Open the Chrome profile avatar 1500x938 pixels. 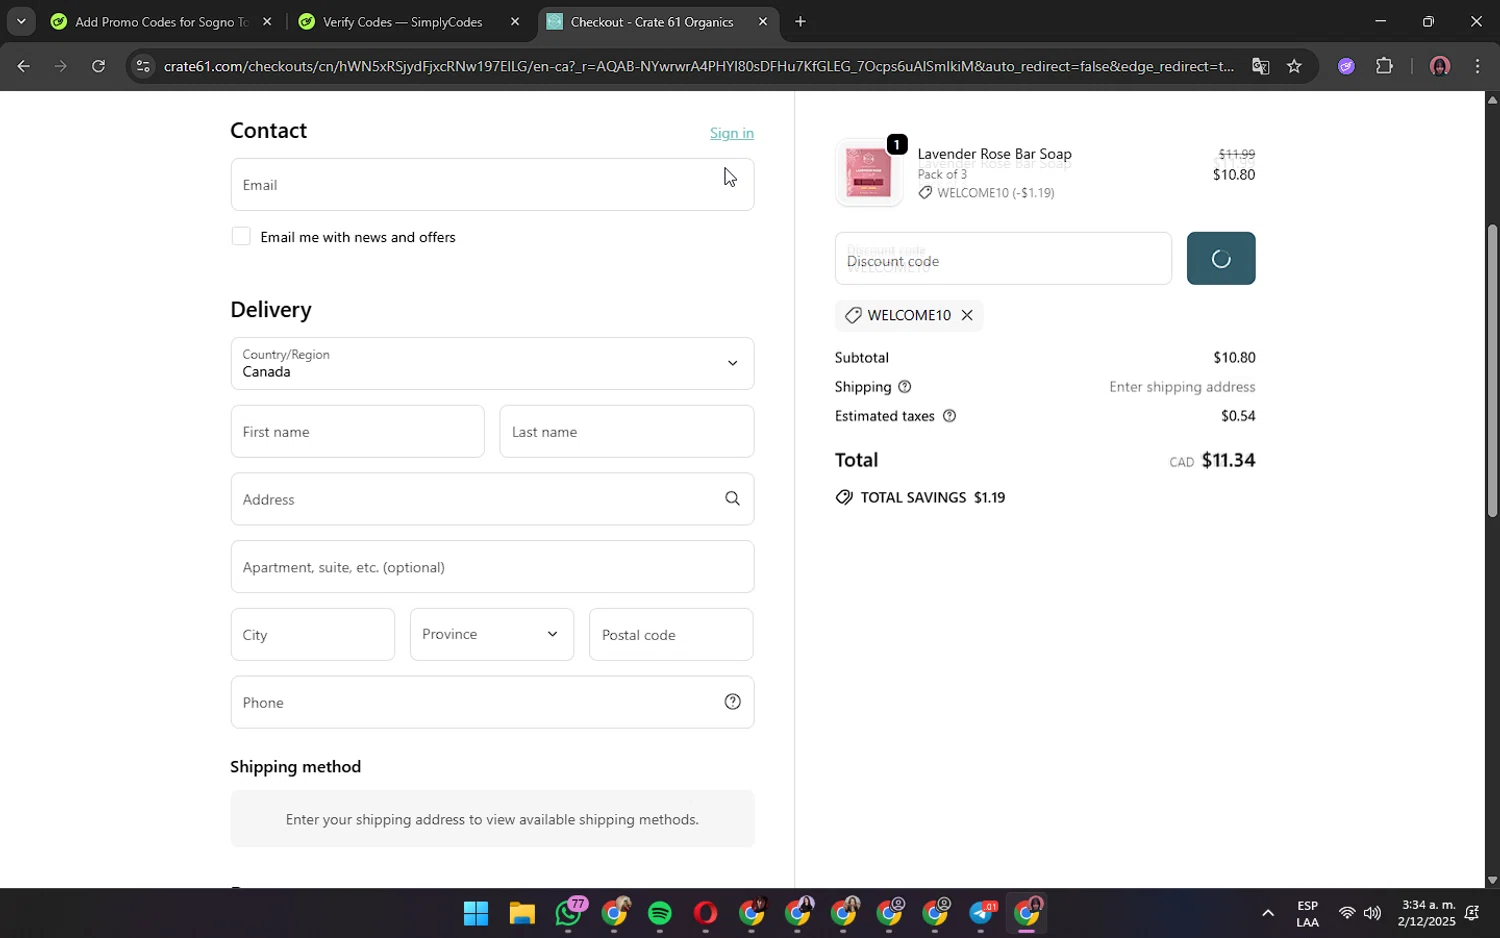pyautogui.click(x=1439, y=66)
